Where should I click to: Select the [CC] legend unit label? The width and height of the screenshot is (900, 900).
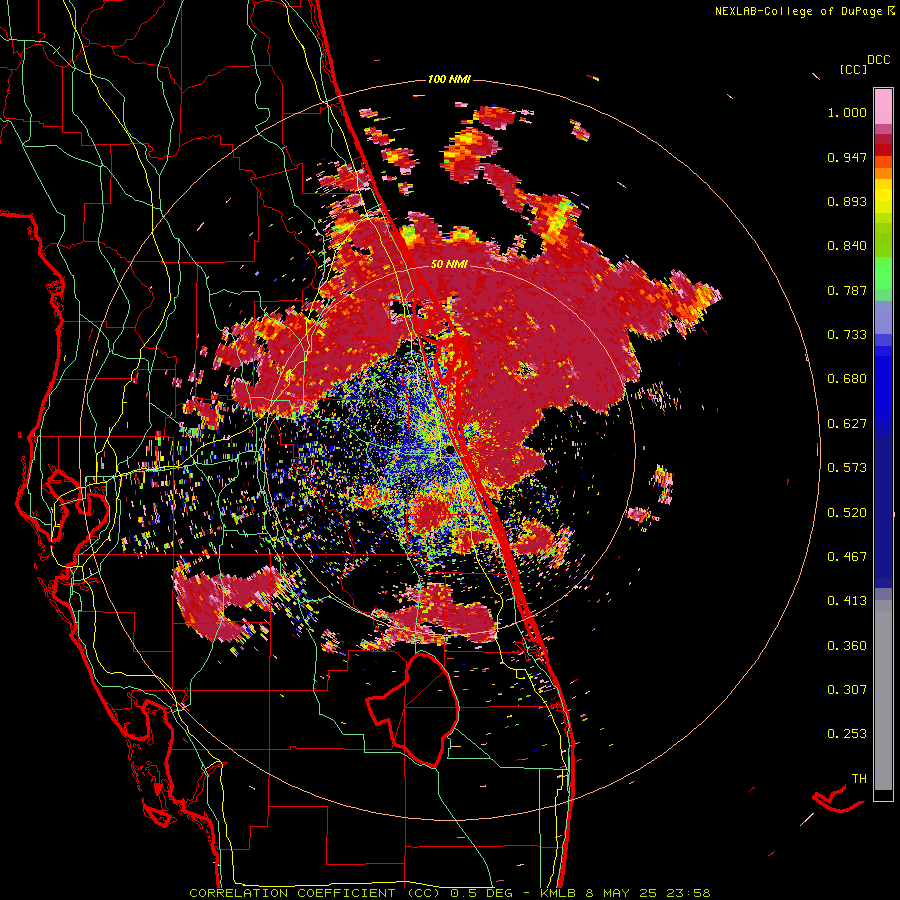click(853, 69)
